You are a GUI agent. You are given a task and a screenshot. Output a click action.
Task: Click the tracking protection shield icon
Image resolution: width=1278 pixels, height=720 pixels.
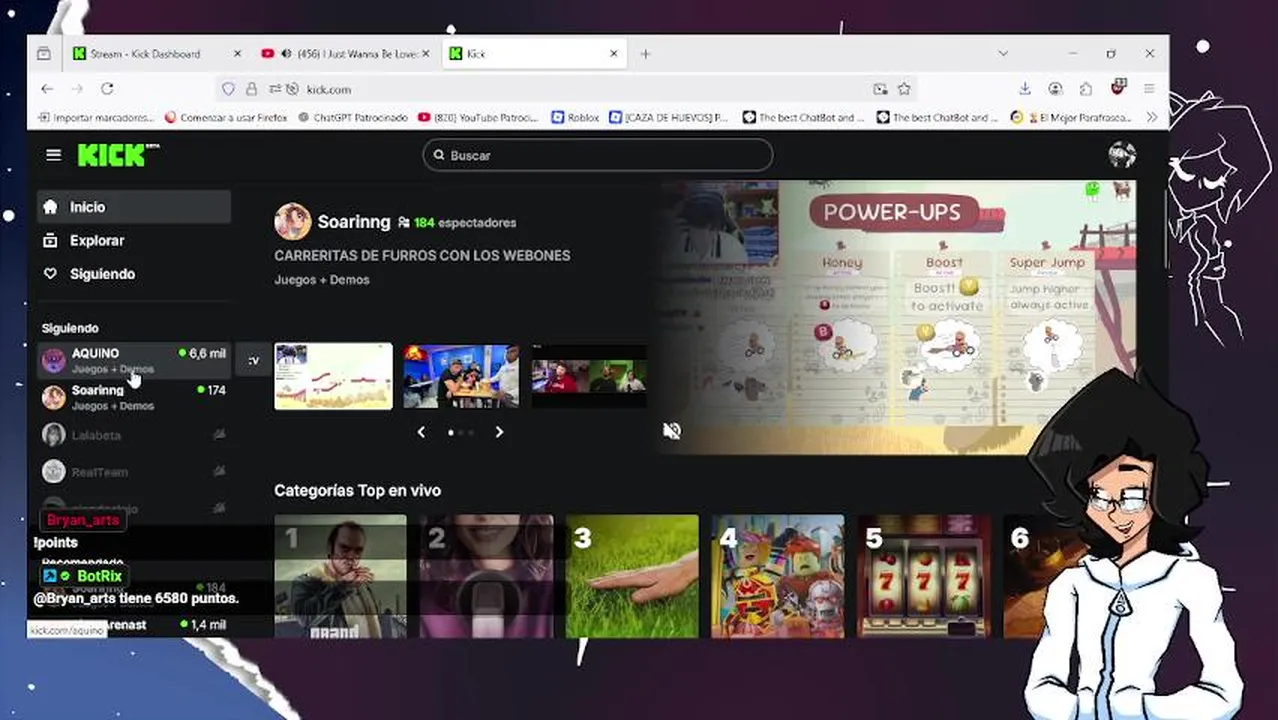click(228, 89)
